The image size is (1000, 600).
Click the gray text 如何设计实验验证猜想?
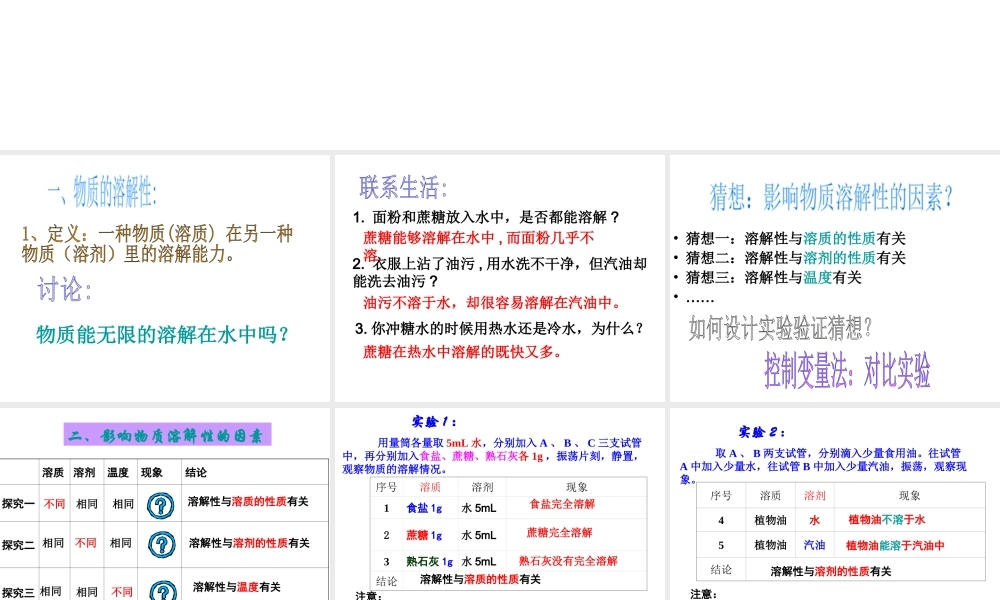[780, 328]
